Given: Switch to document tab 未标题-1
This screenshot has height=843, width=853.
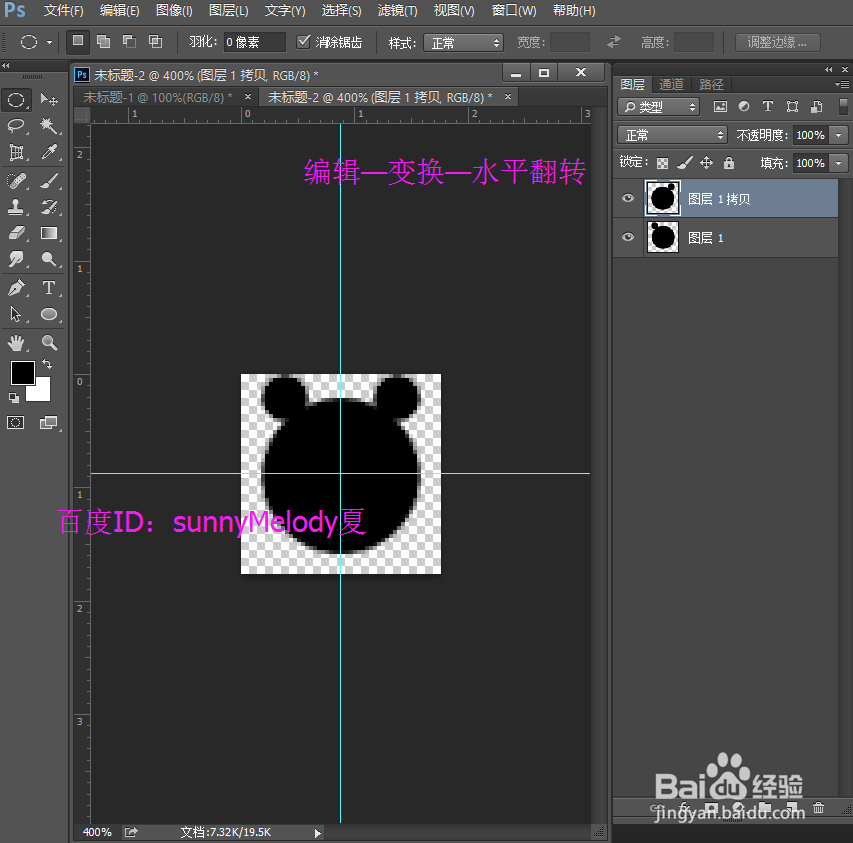Looking at the screenshot, I should click(158, 97).
